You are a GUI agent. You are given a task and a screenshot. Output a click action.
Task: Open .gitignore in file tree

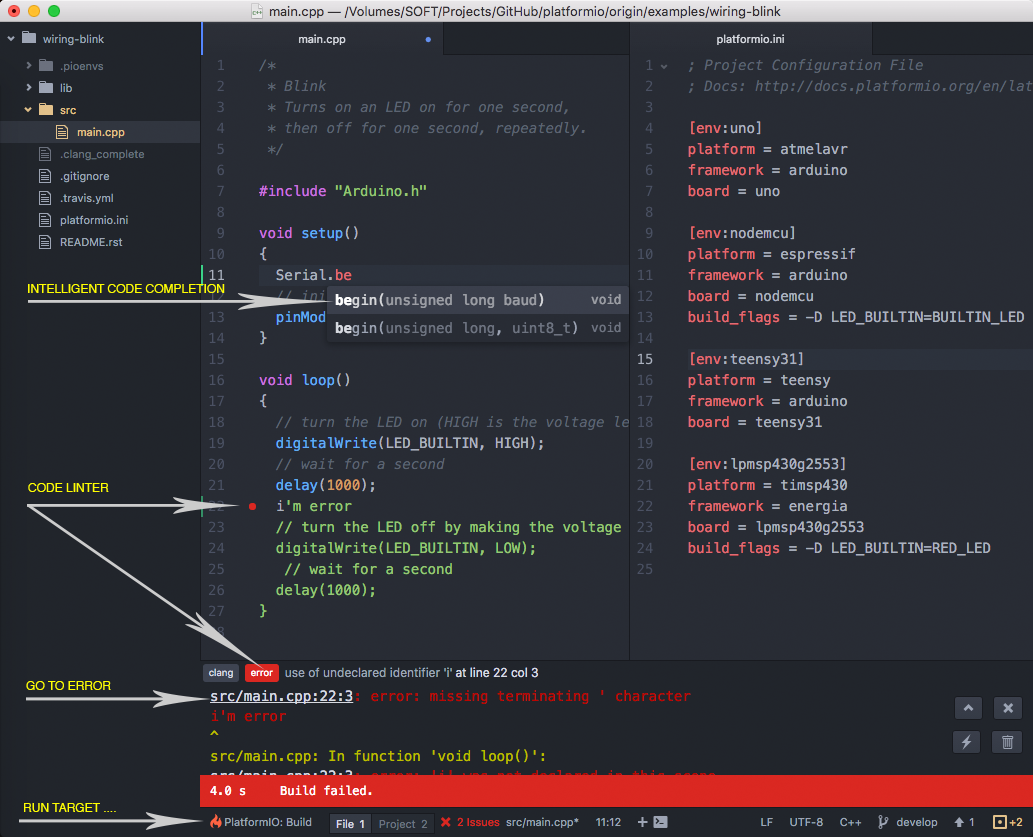[x=100, y=176]
